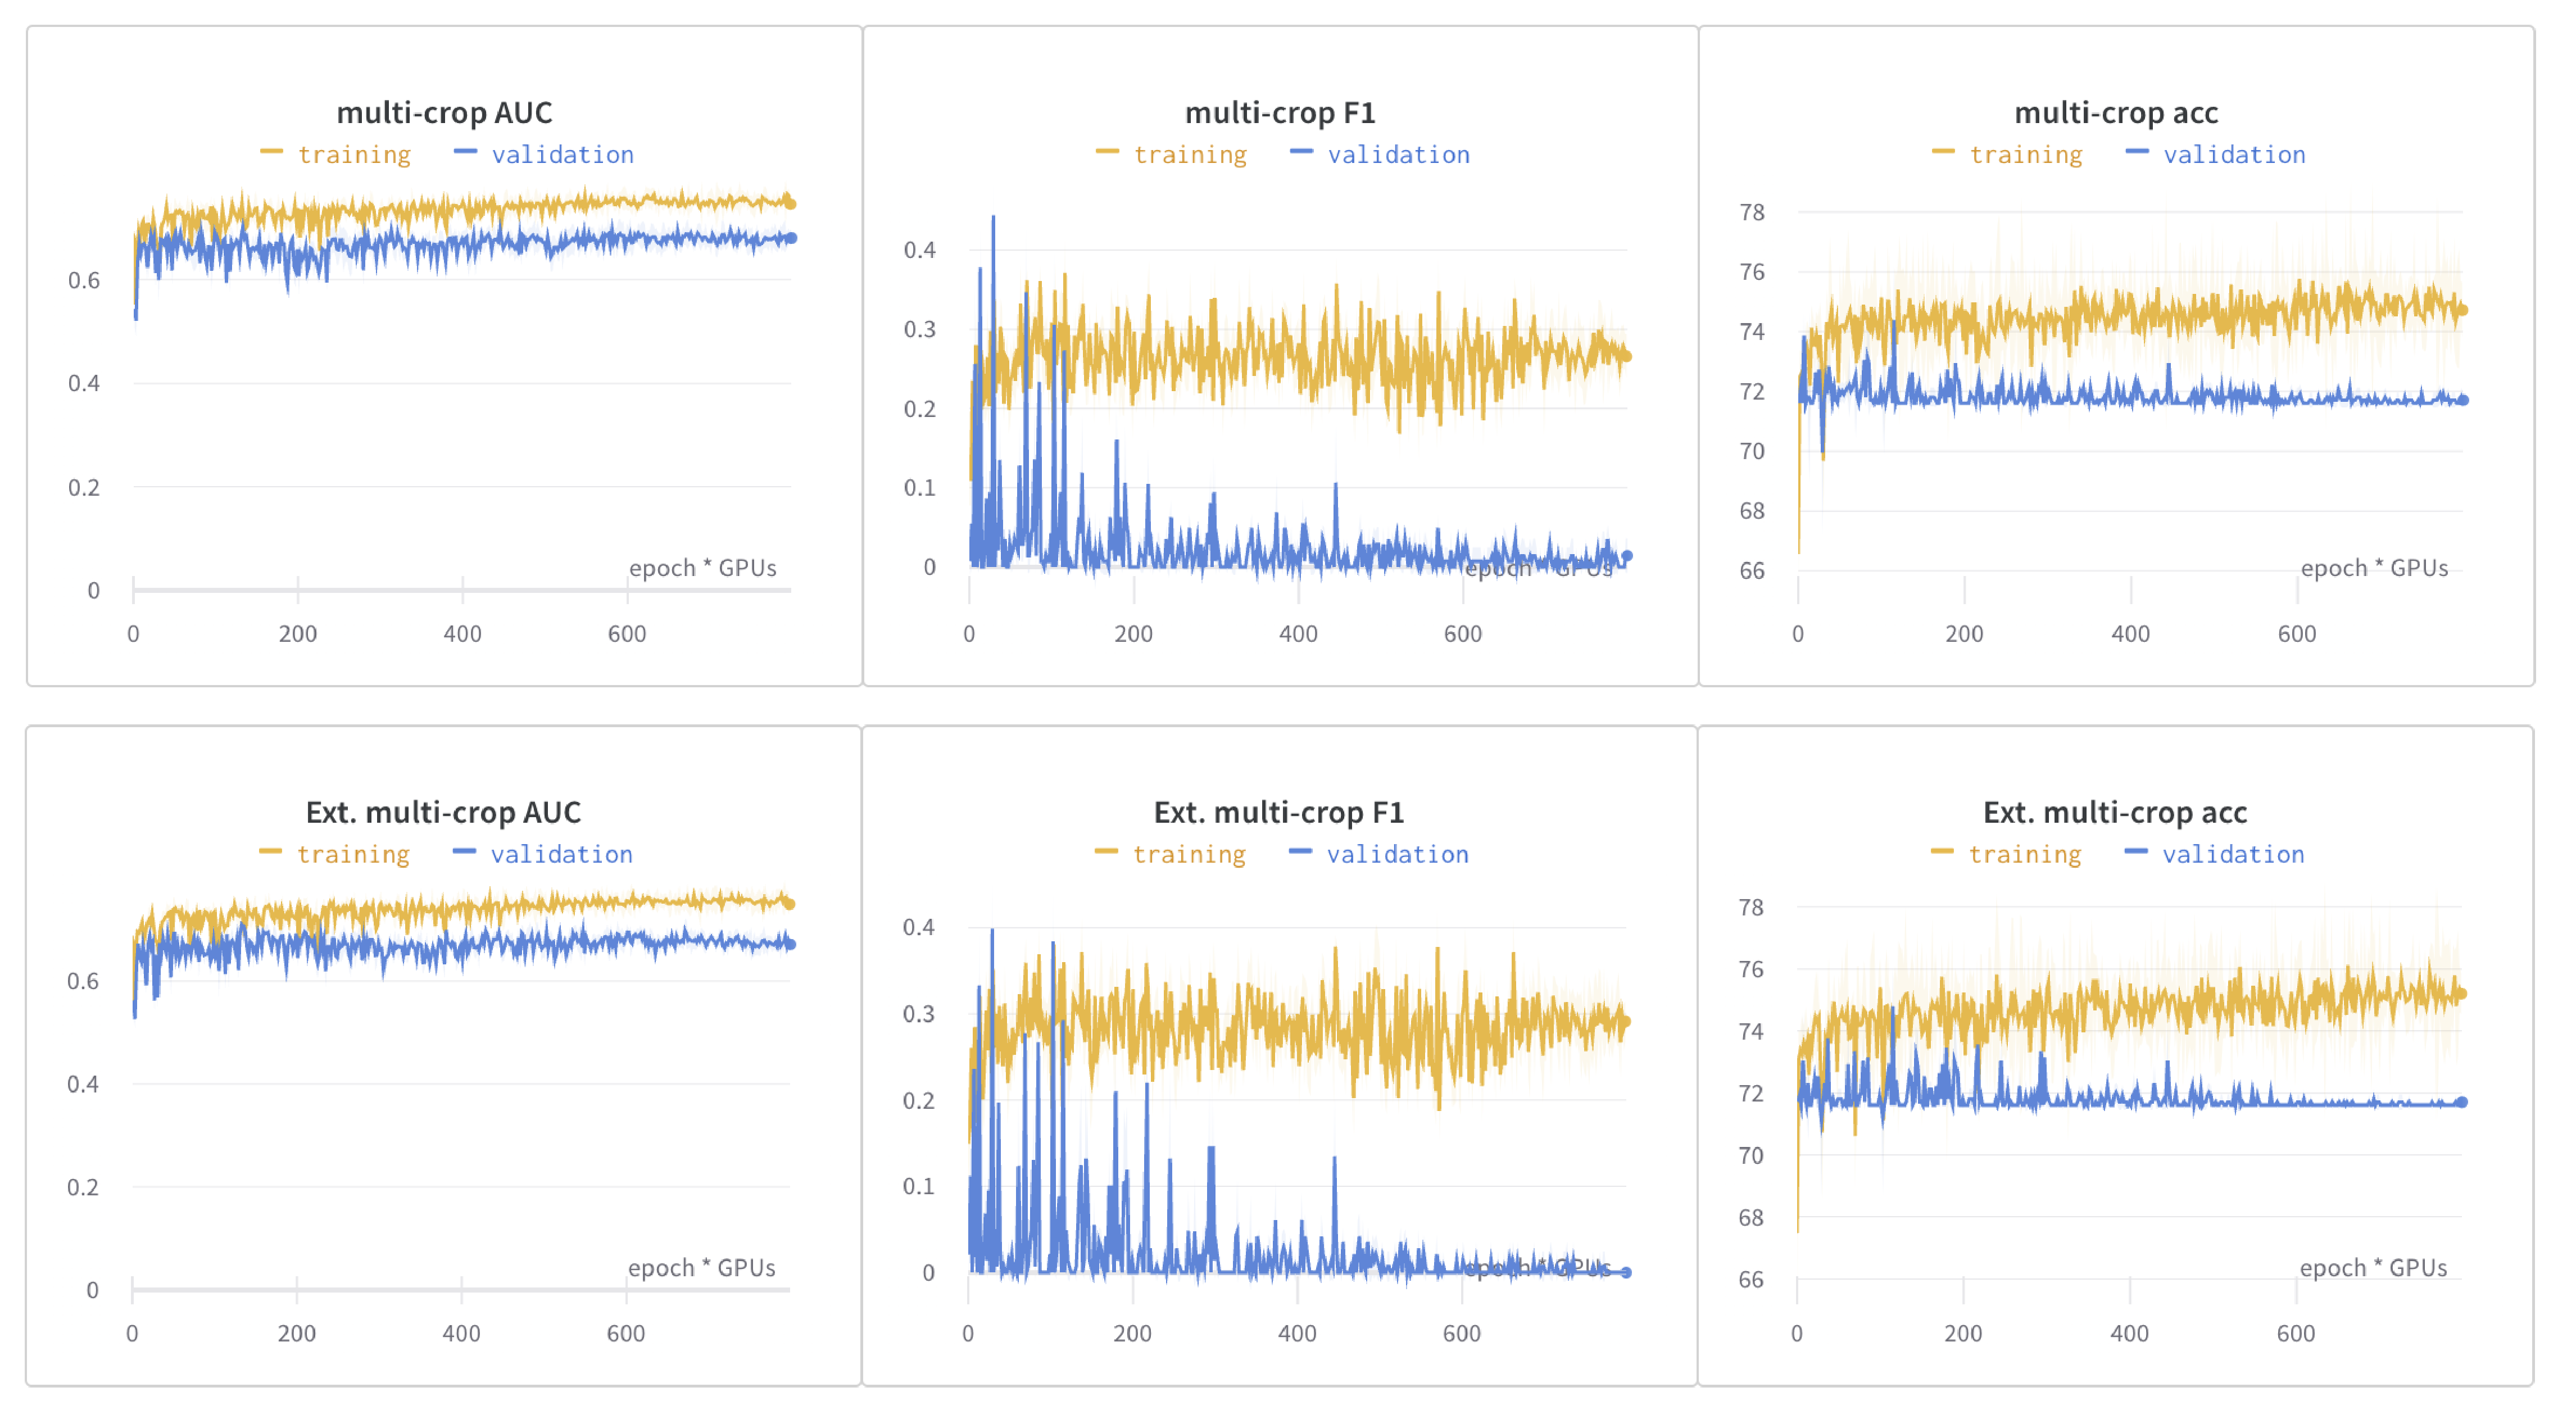The width and height of the screenshot is (2576, 1410).
Task: Click the 'multi-crop AUC' chart title
Action: point(444,112)
